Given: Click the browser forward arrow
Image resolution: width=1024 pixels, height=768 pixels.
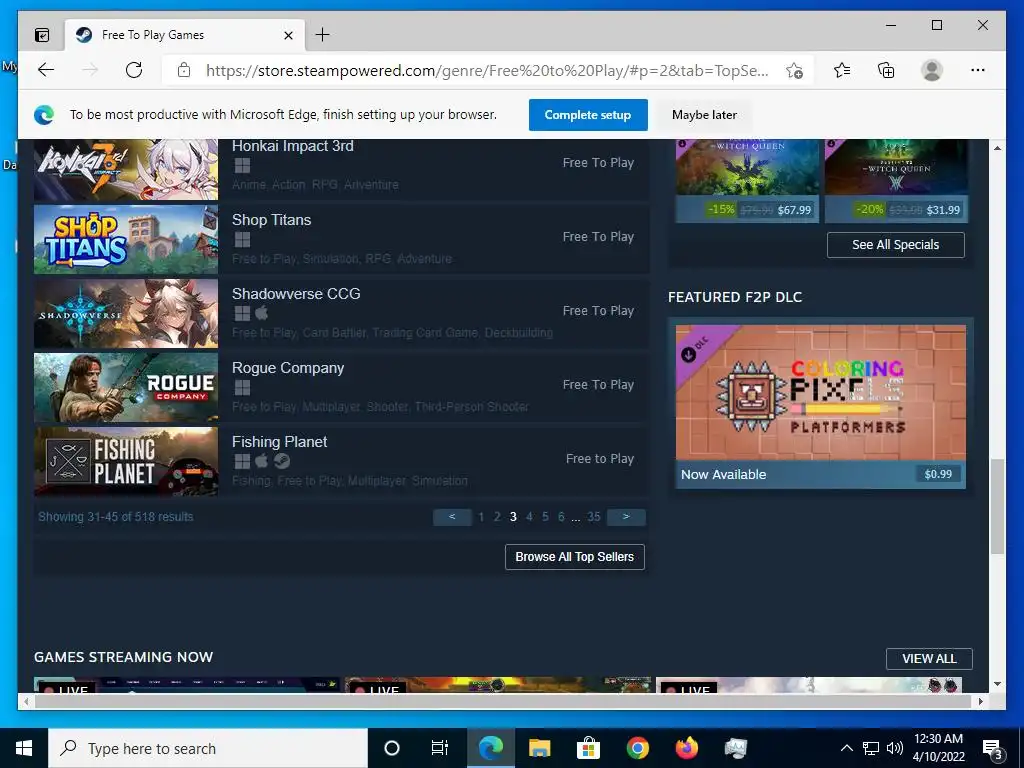Looking at the screenshot, I should click(90, 70).
